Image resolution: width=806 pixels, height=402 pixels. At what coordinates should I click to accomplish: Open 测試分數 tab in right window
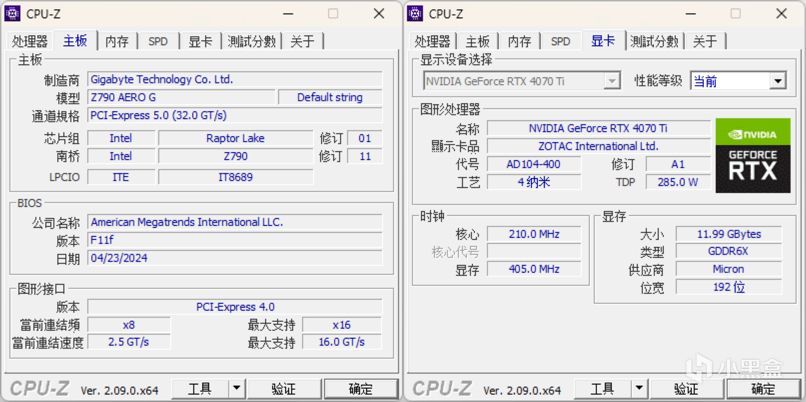click(x=654, y=41)
